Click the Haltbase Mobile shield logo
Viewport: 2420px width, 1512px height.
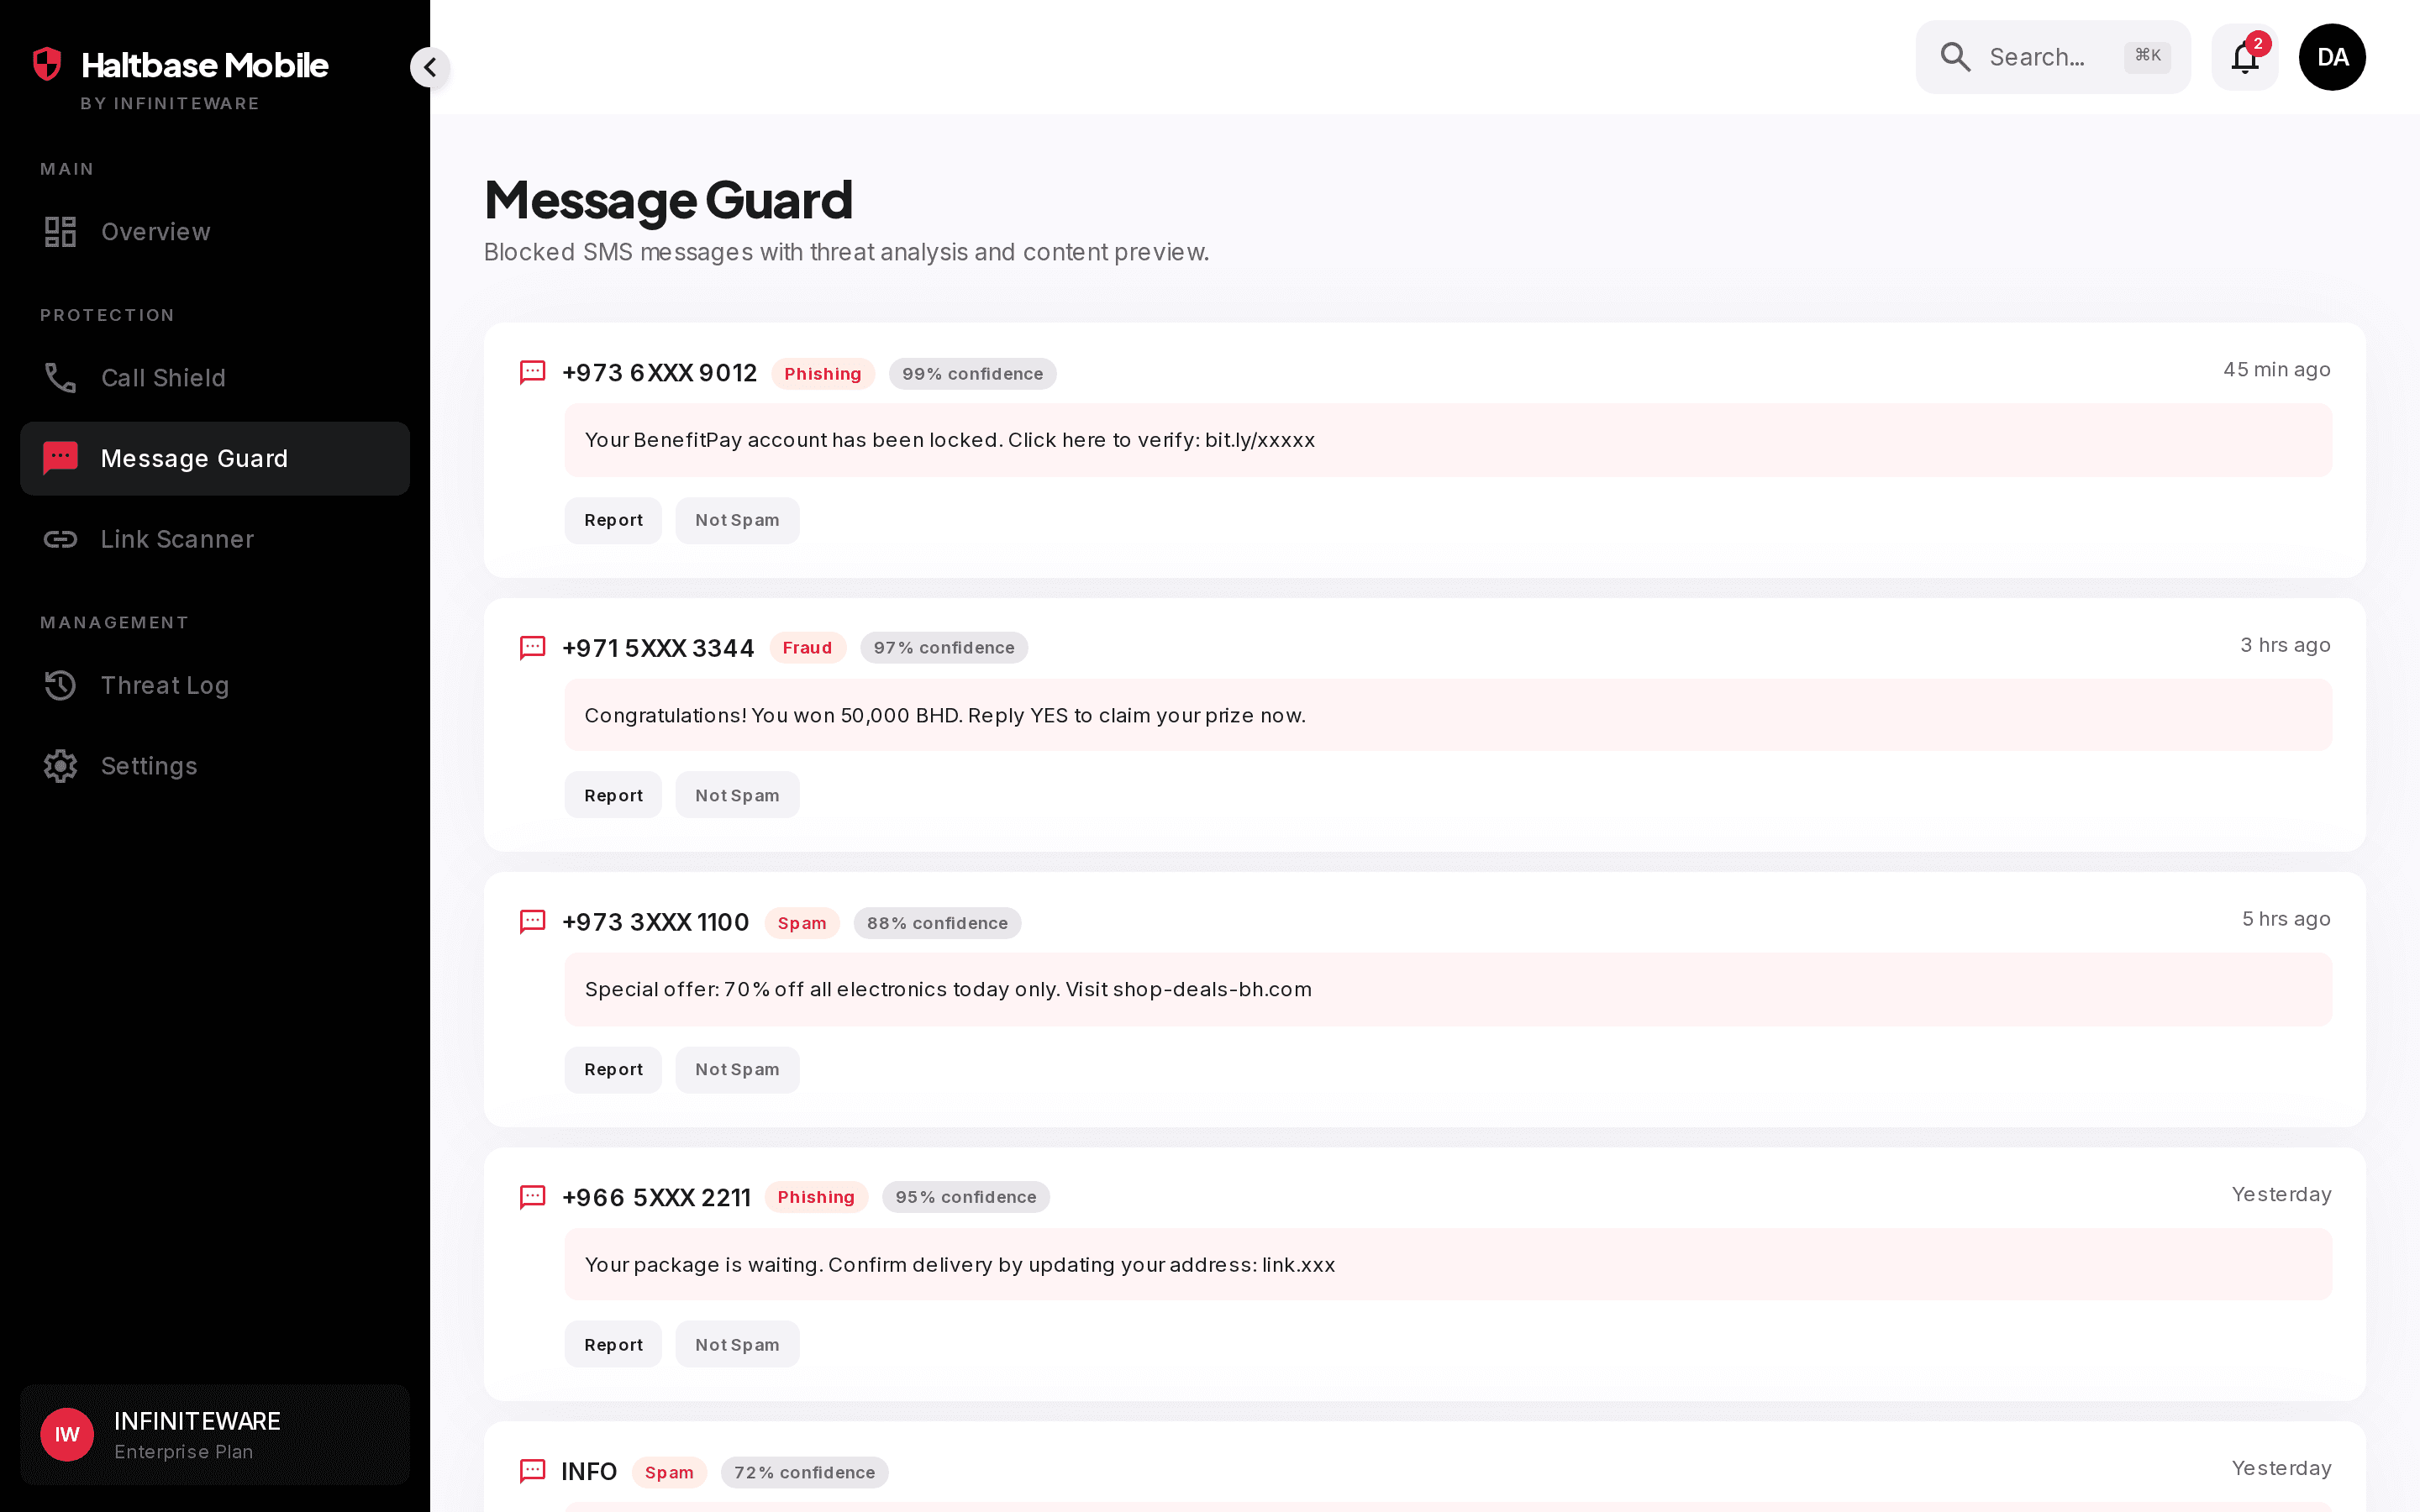click(47, 64)
